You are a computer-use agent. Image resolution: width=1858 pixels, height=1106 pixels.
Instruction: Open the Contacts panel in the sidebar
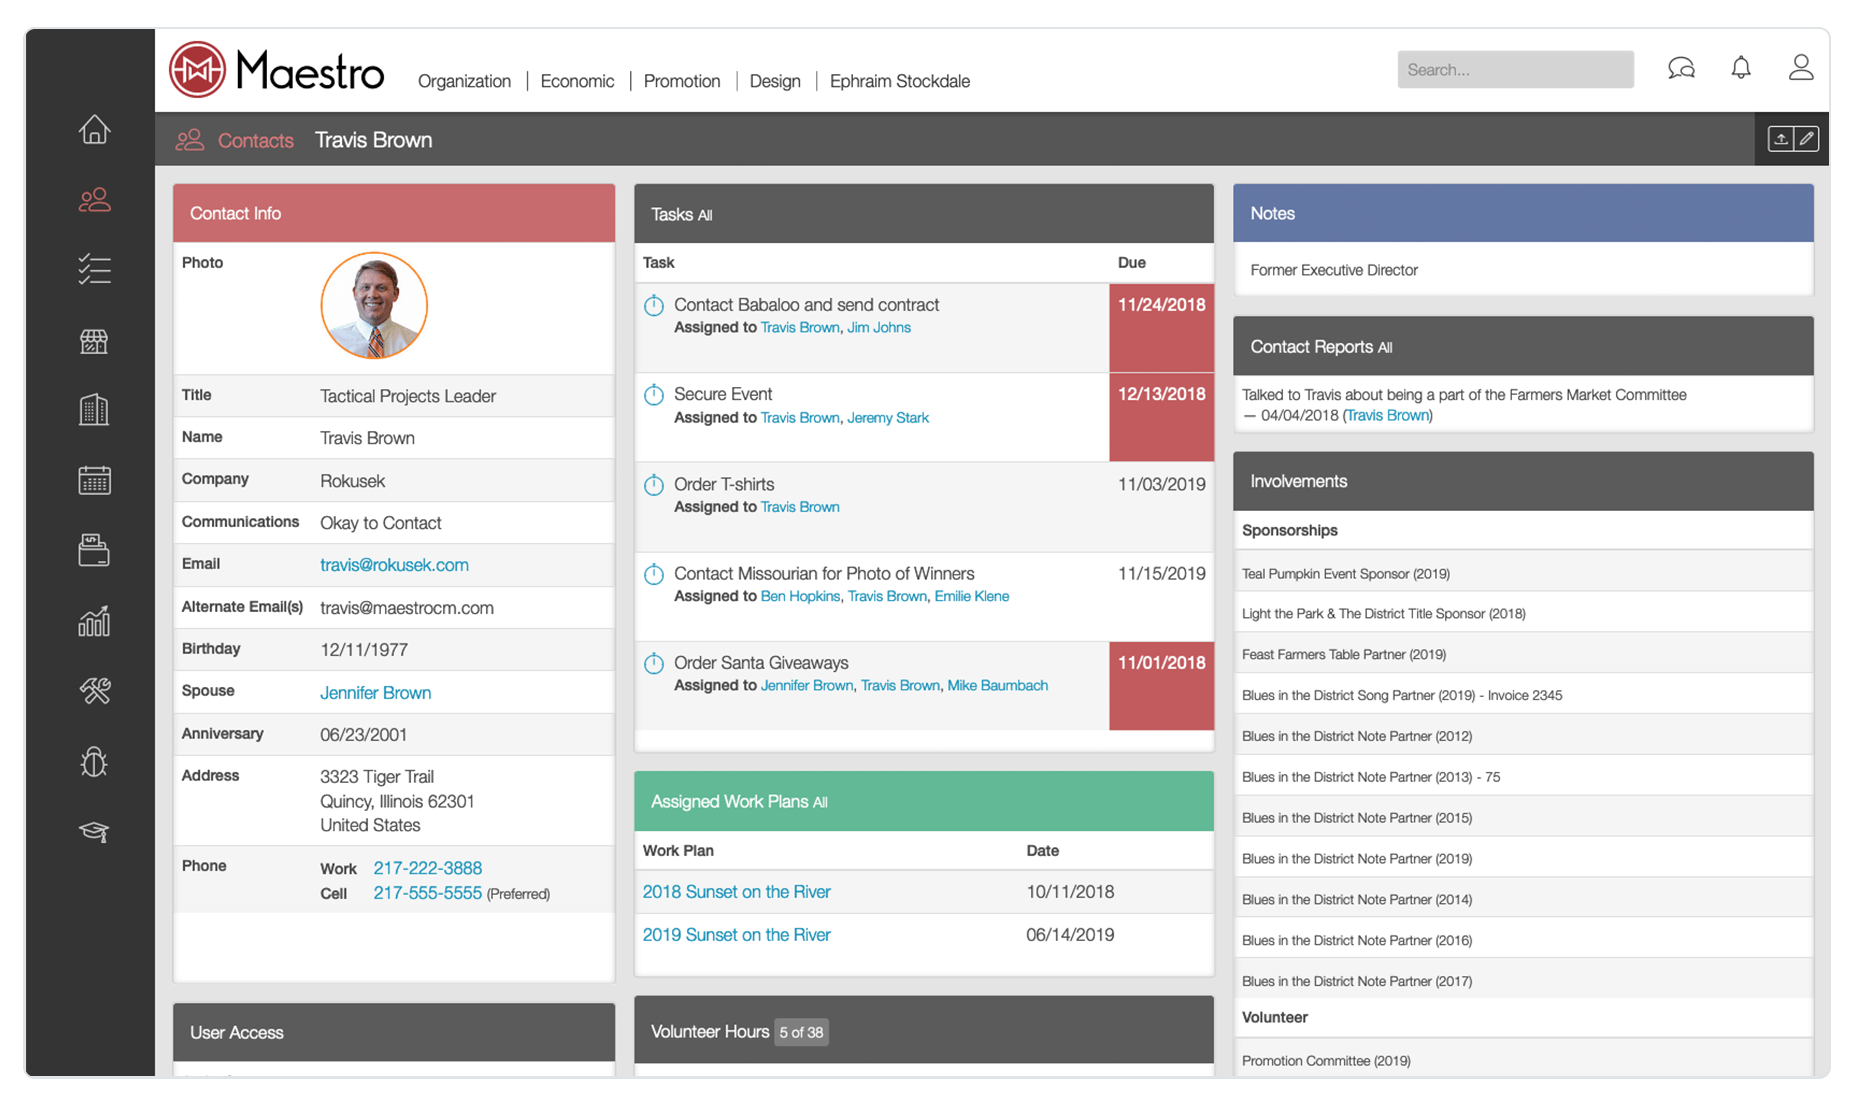[93, 199]
